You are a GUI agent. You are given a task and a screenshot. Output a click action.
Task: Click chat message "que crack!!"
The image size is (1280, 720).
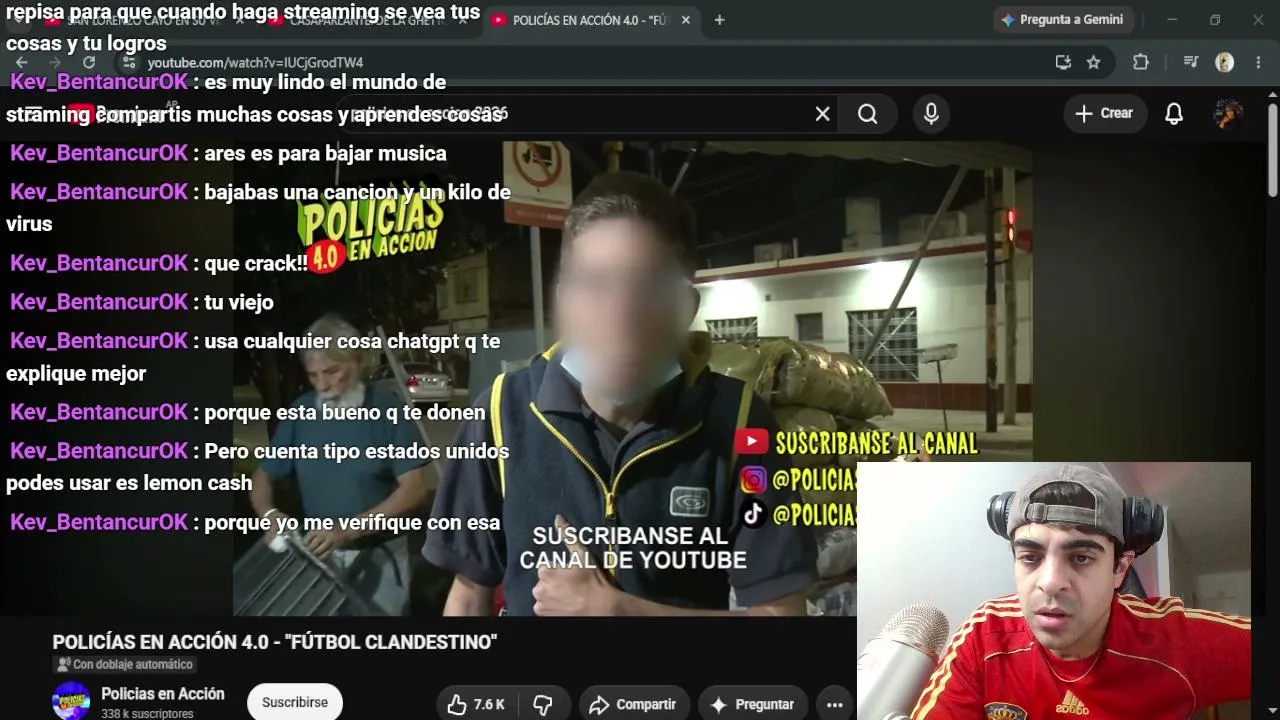[x=255, y=263]
